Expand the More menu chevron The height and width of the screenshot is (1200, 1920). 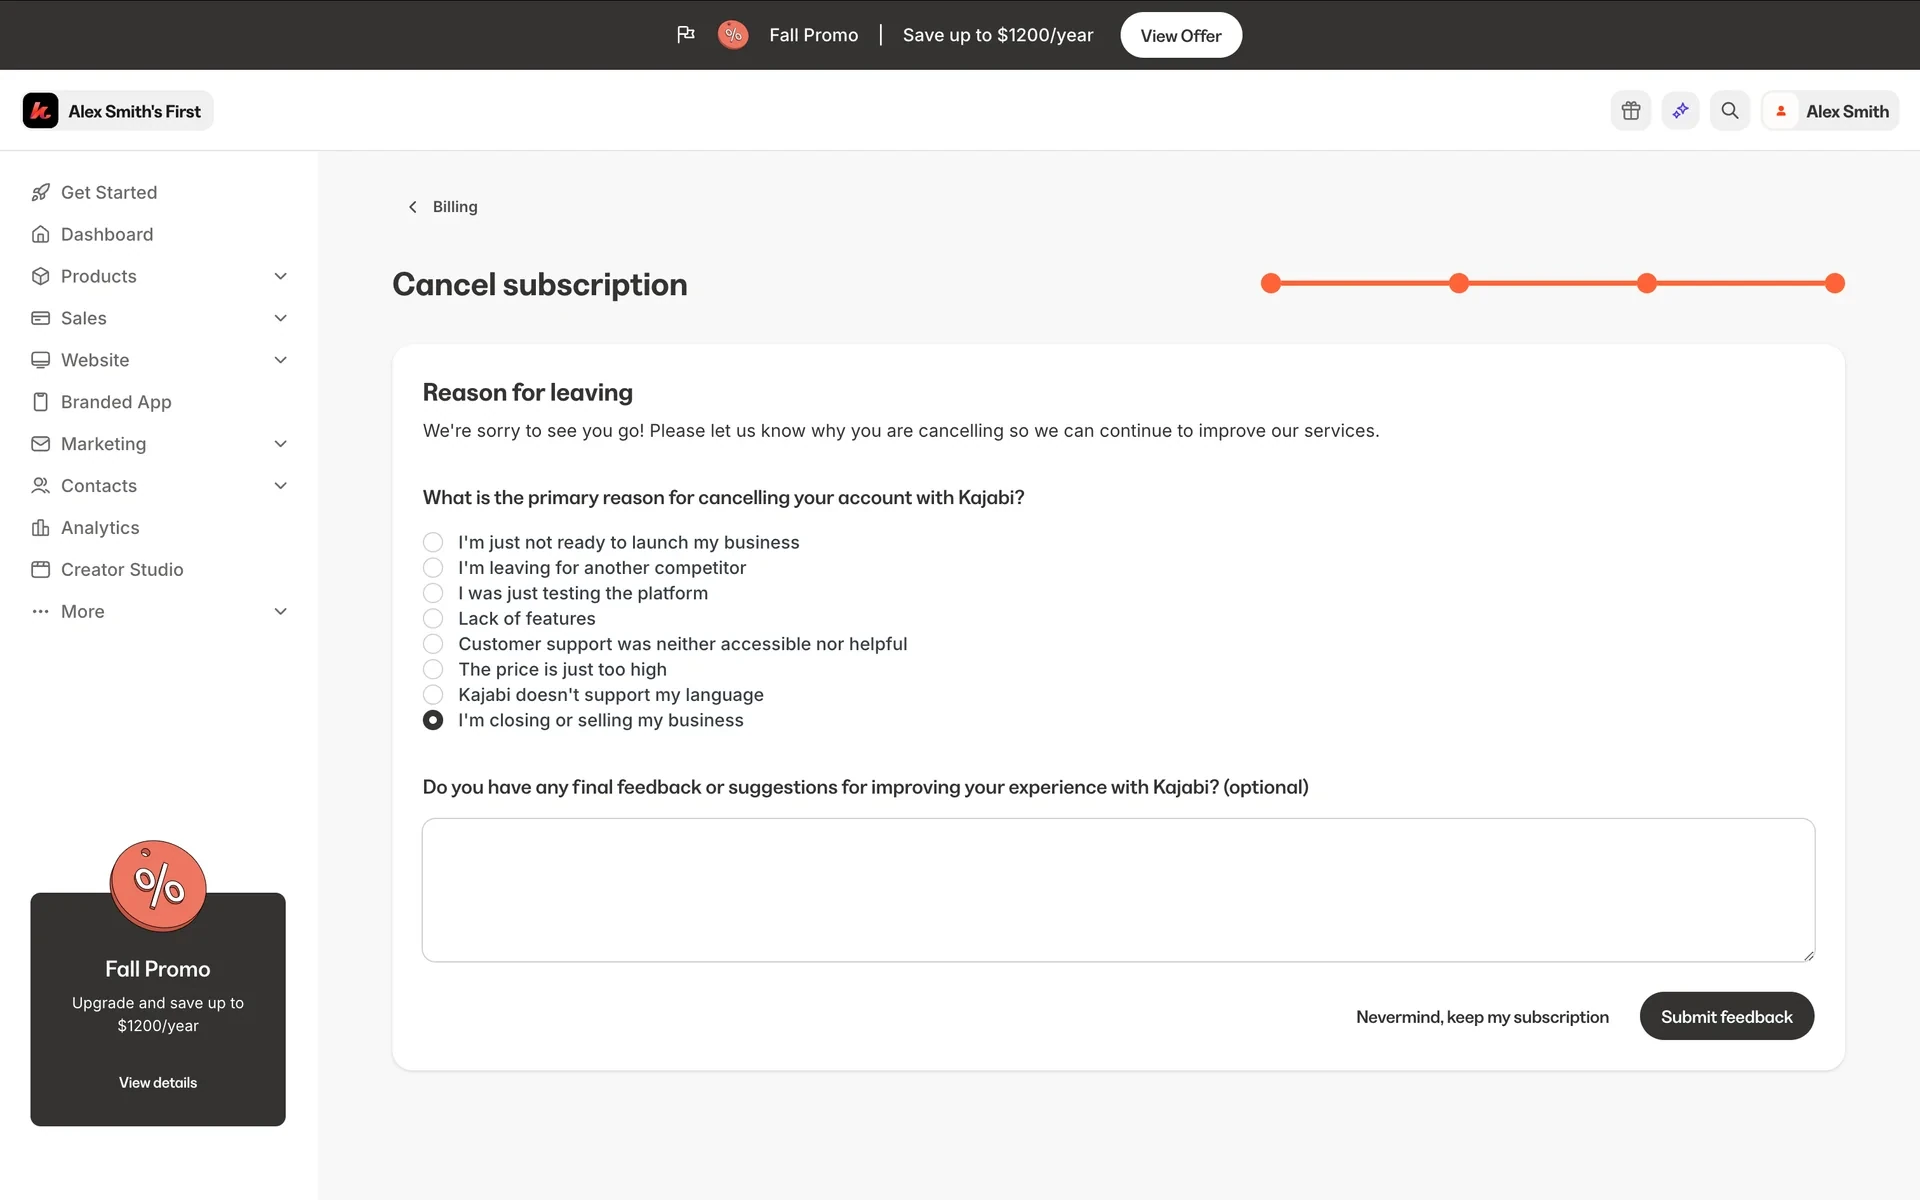tap(281, 612)
